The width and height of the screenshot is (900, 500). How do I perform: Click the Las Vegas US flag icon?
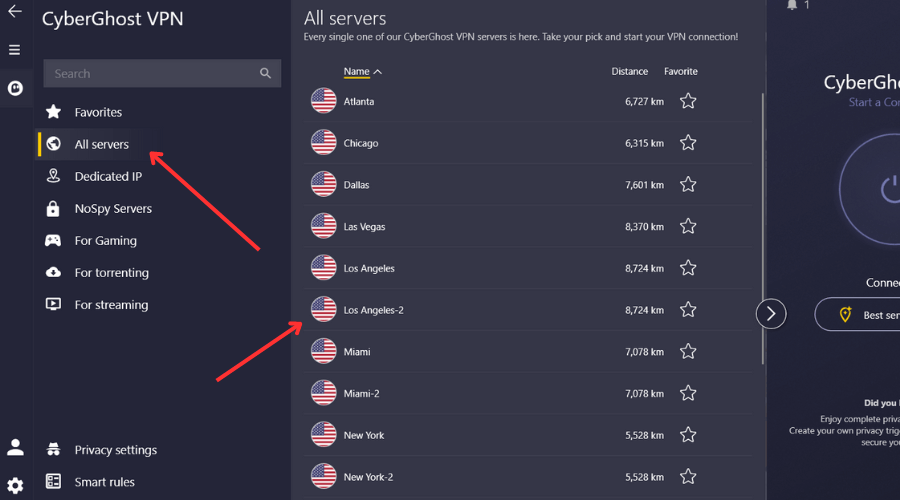pos(324,226)
